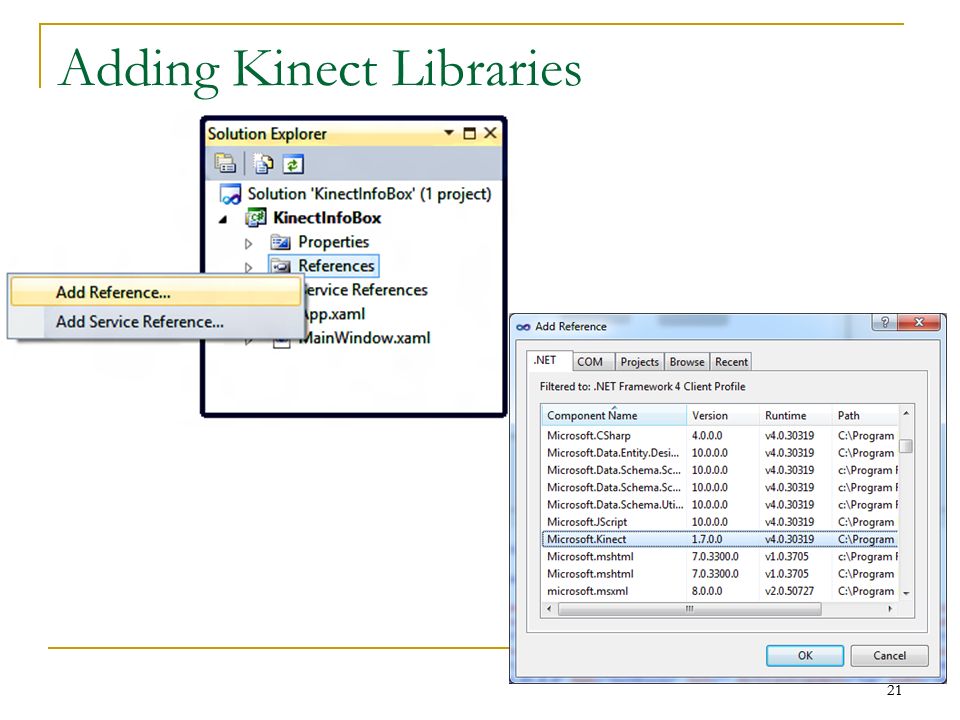Screen dimensions: 960x720
Task: Maximize the Solution Explorer panel
Action: (470, 133)
